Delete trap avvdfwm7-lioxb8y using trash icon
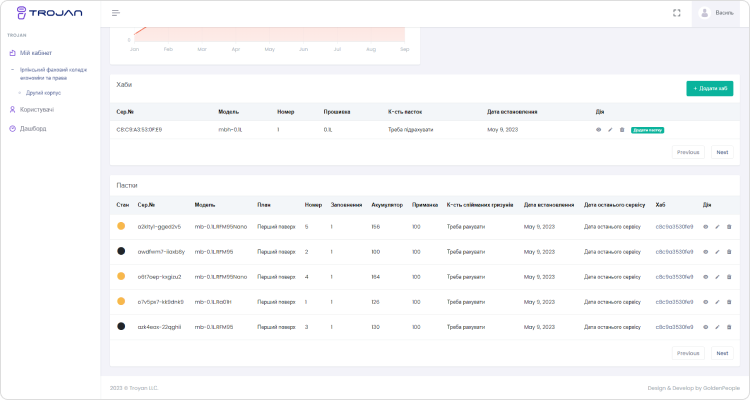The image size is (750, 400). point(729,252)
